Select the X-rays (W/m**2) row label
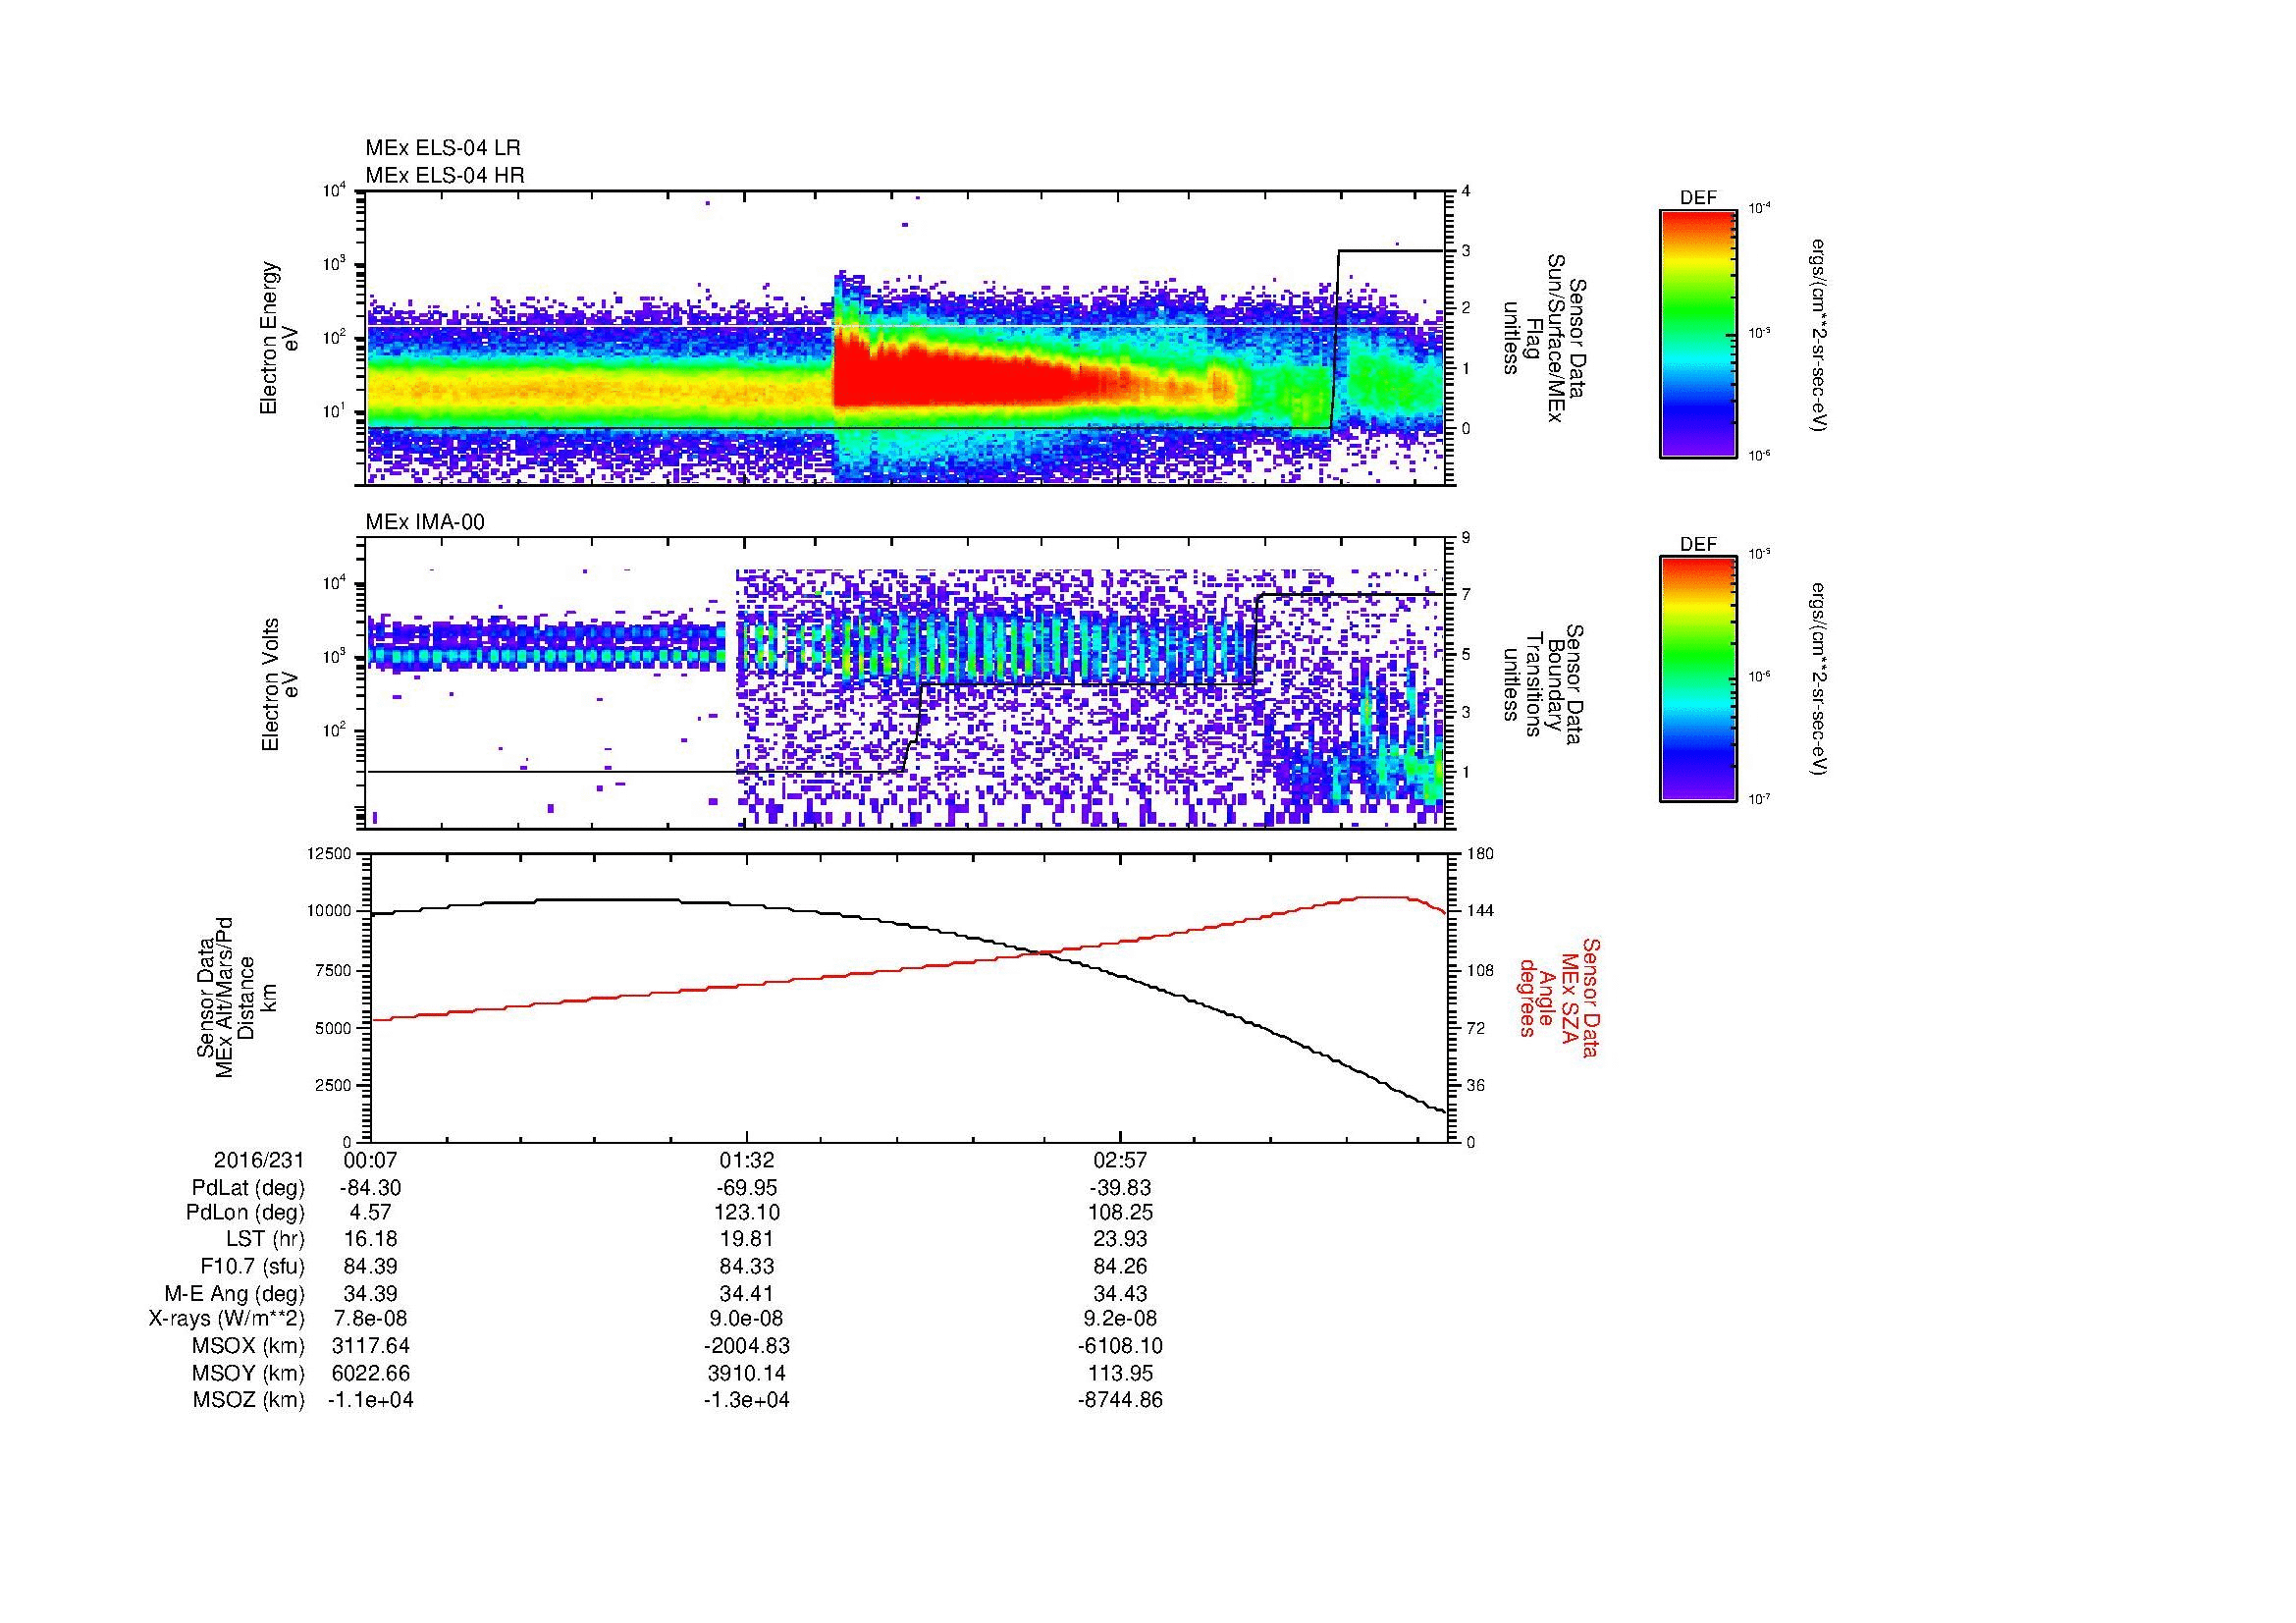 (226, 1320)
